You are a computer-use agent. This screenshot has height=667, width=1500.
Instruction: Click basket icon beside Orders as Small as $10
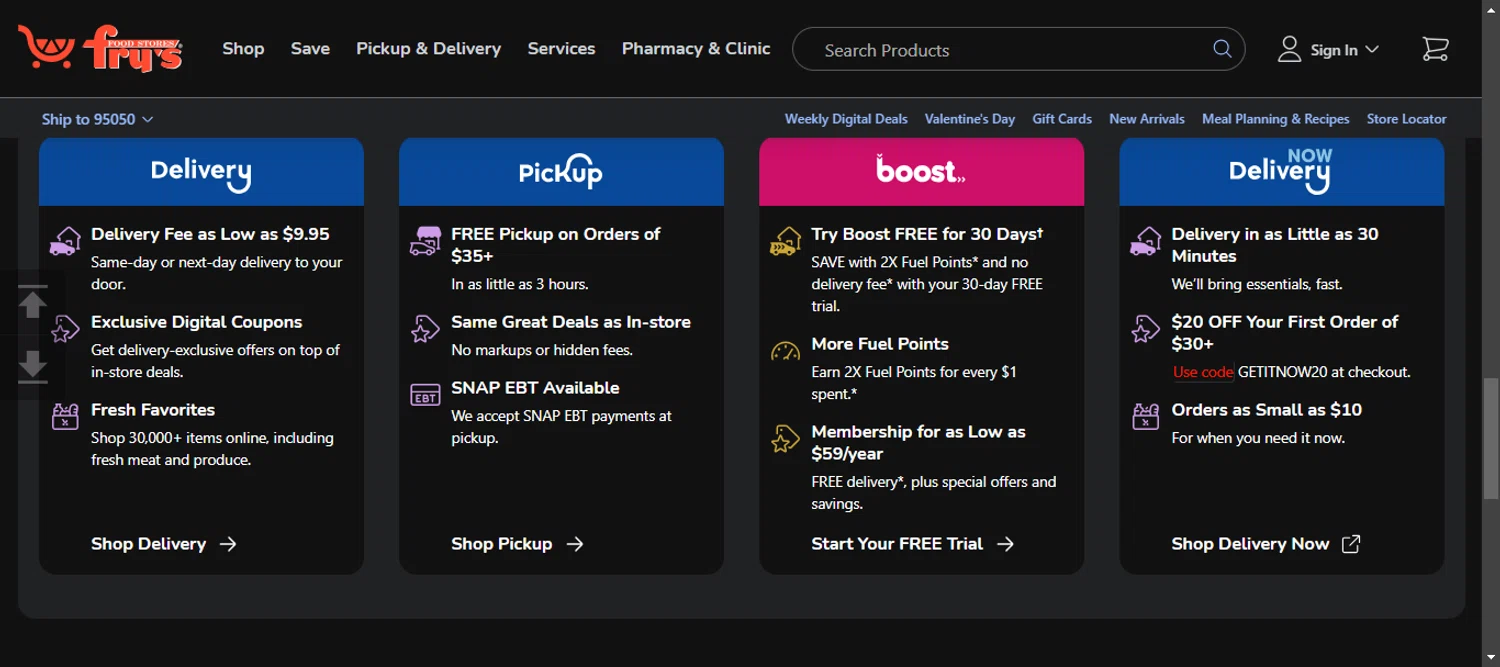[1145, 416]
